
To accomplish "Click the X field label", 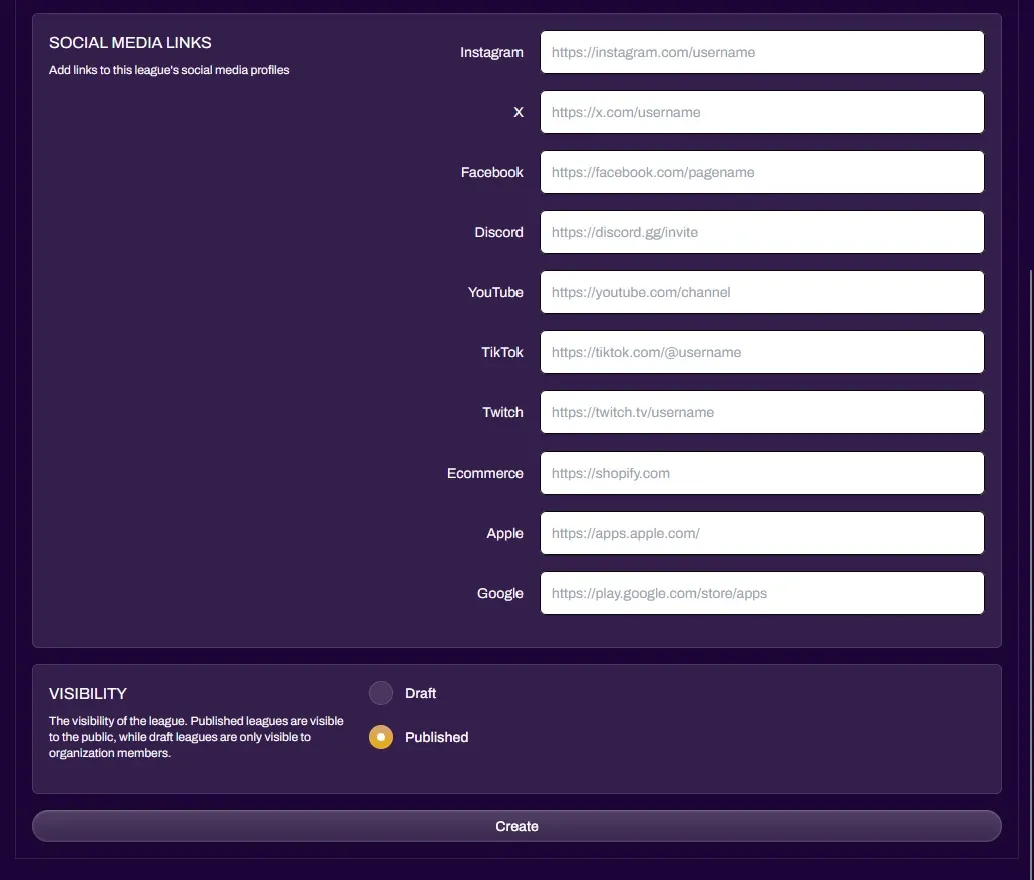I will pyautogui.click(x=518, y=112).
